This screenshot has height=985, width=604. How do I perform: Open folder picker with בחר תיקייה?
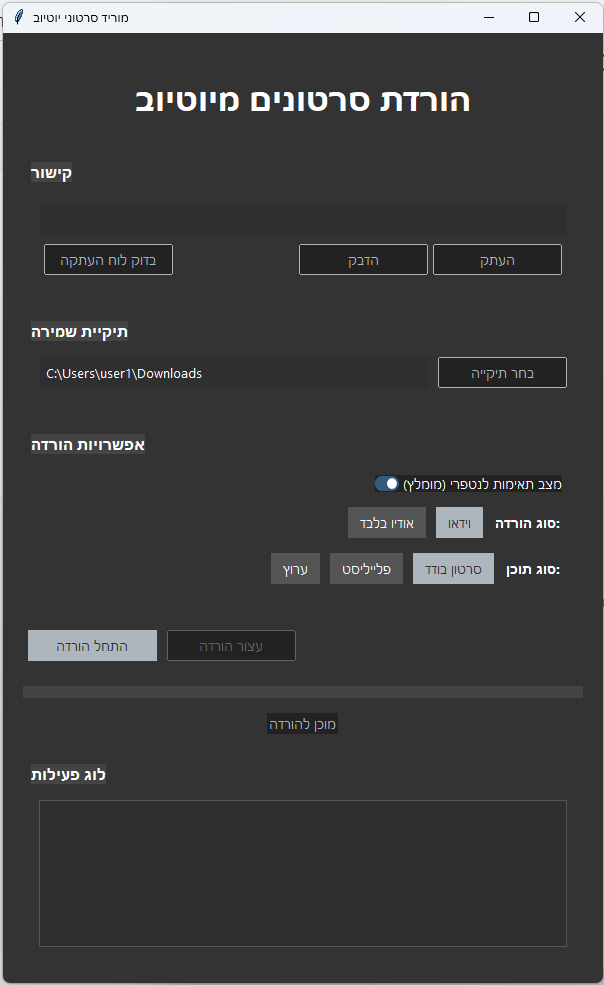pyautogui.click(x=502, y=373)
